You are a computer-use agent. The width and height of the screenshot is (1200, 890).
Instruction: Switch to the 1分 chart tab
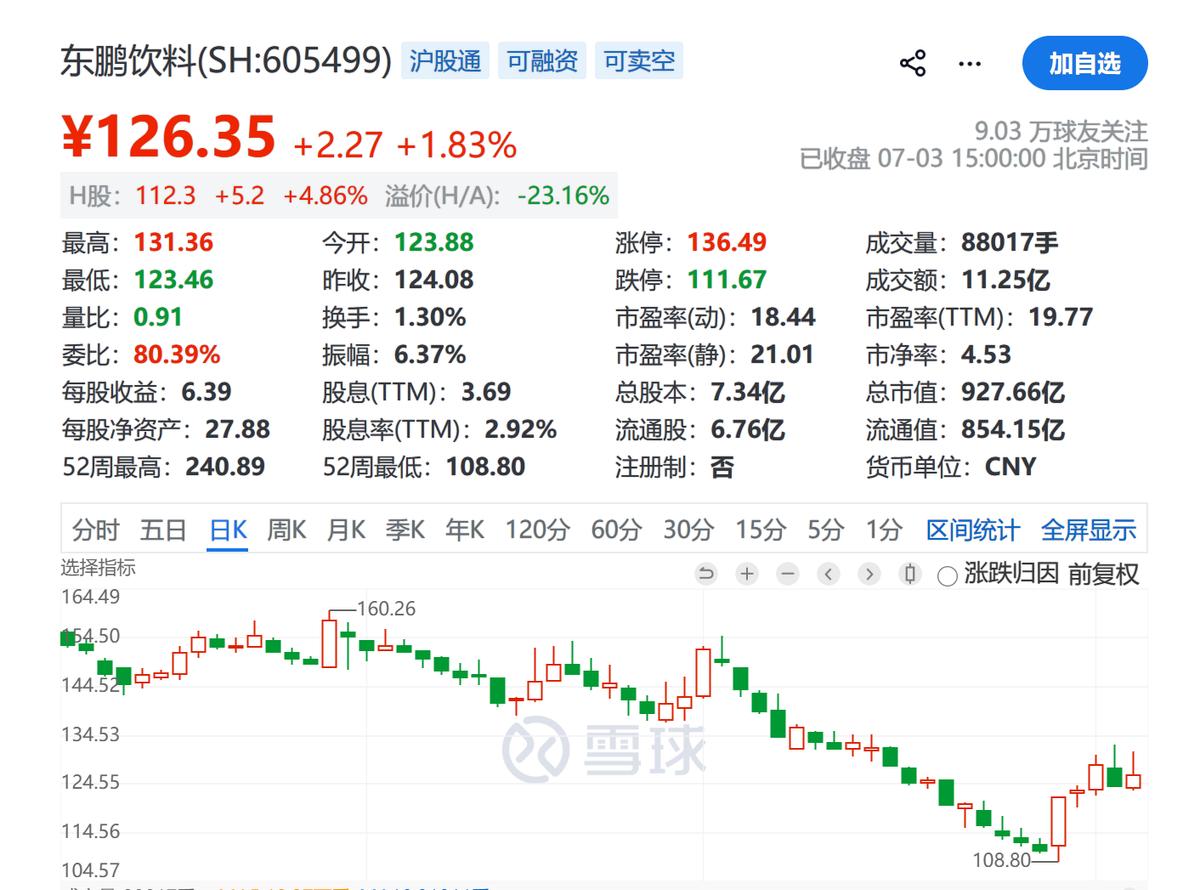883,529
